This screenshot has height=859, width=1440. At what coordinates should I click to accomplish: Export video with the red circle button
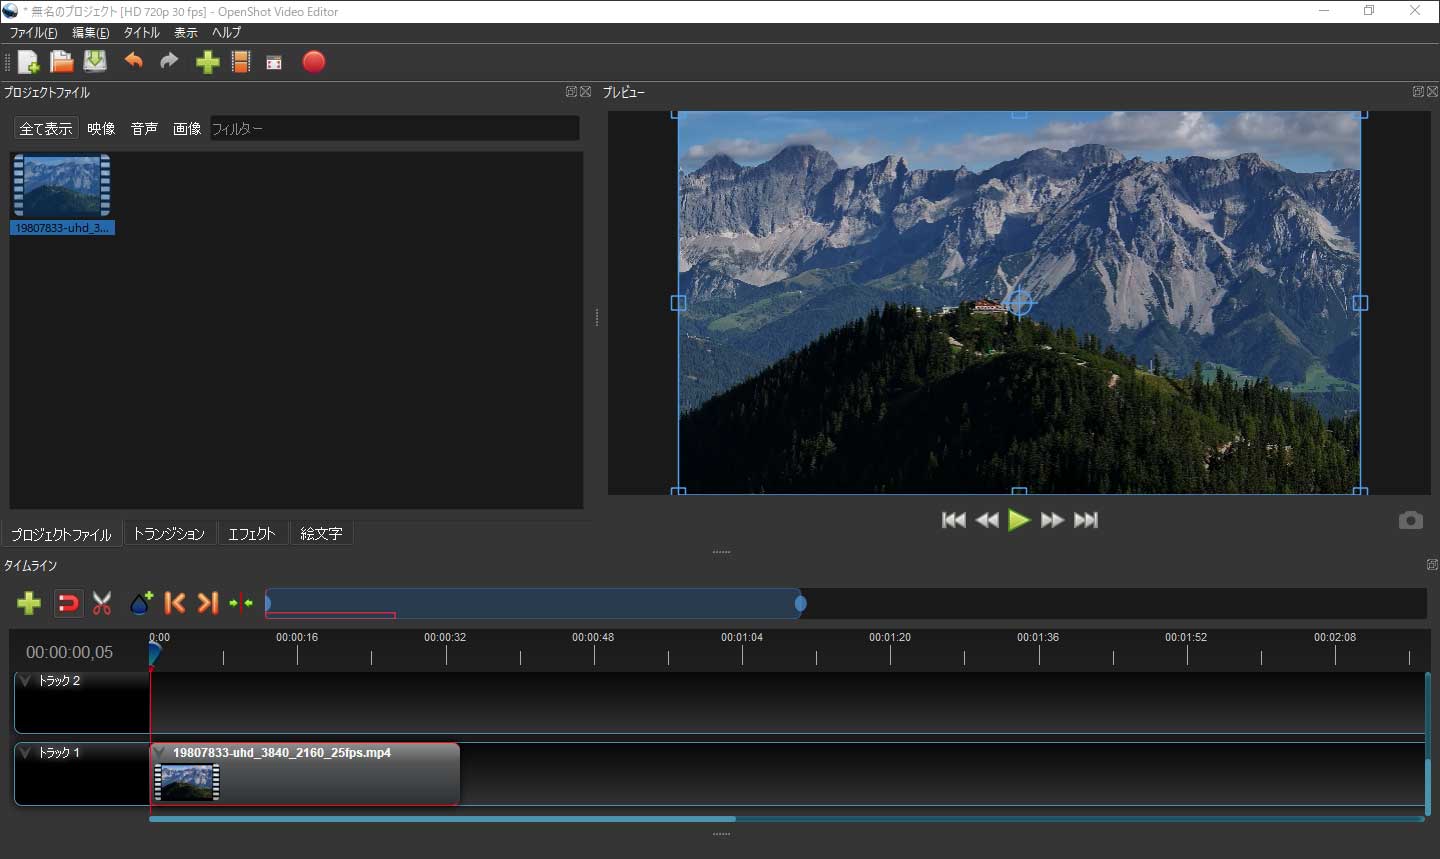coord(314,62)
